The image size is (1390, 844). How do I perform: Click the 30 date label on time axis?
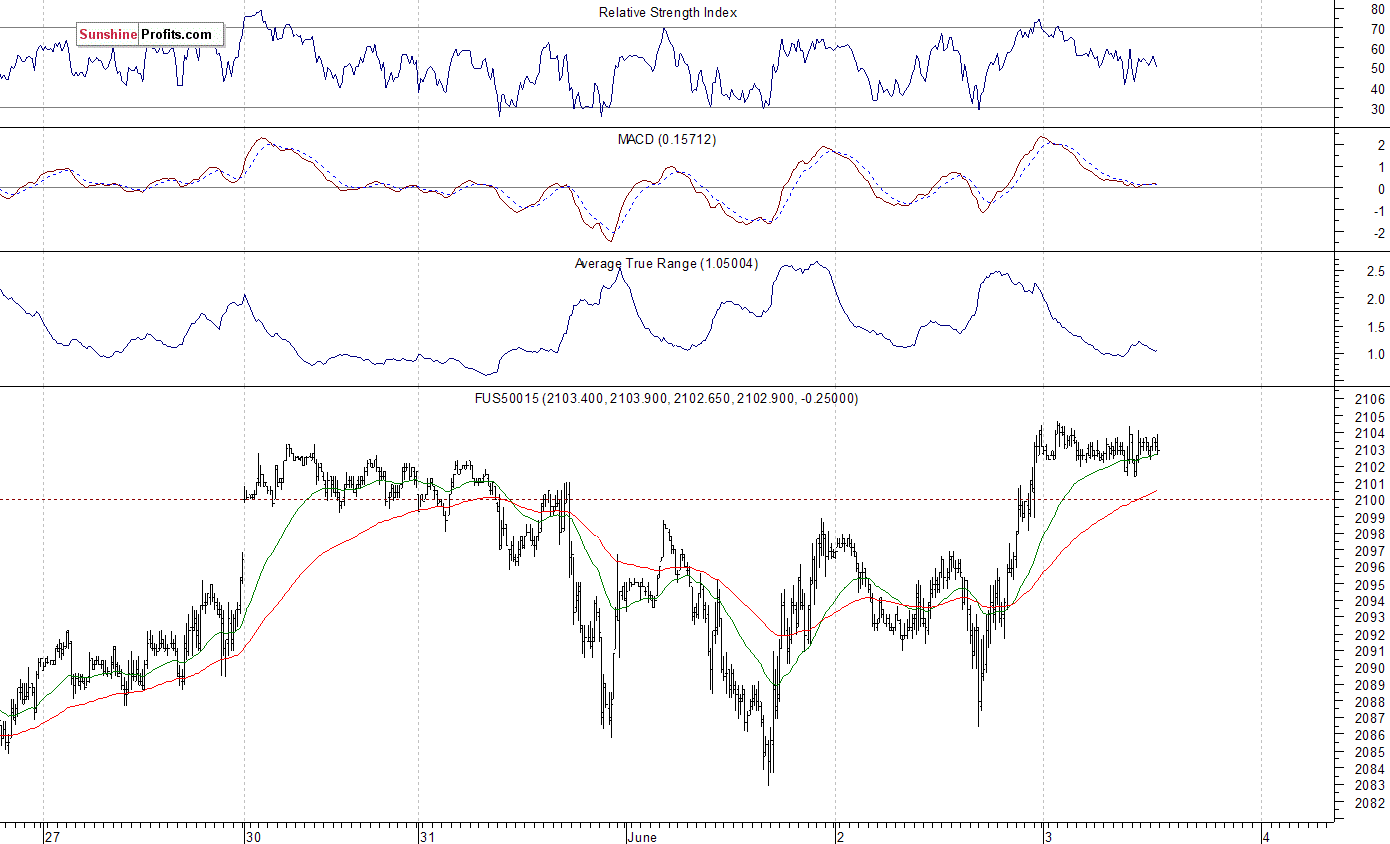(254, 837)
